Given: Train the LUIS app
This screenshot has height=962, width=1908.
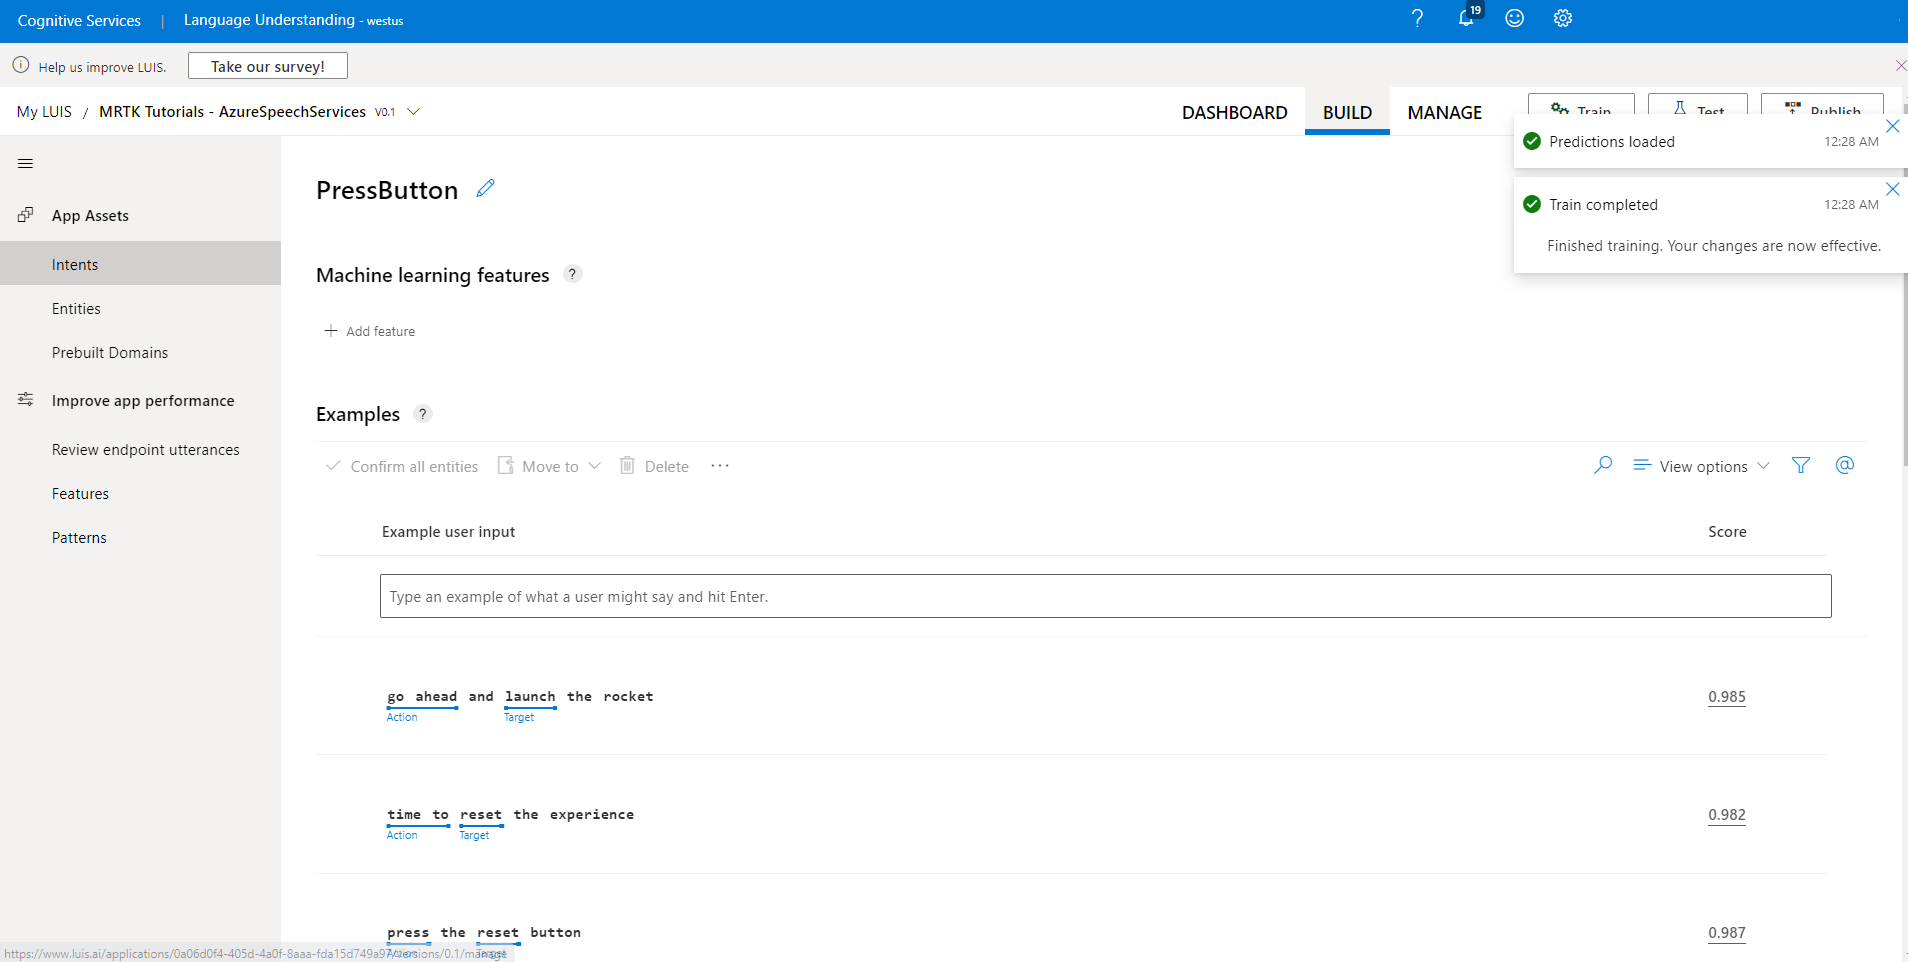Looking at the screenshot, I should (1581, 108).
